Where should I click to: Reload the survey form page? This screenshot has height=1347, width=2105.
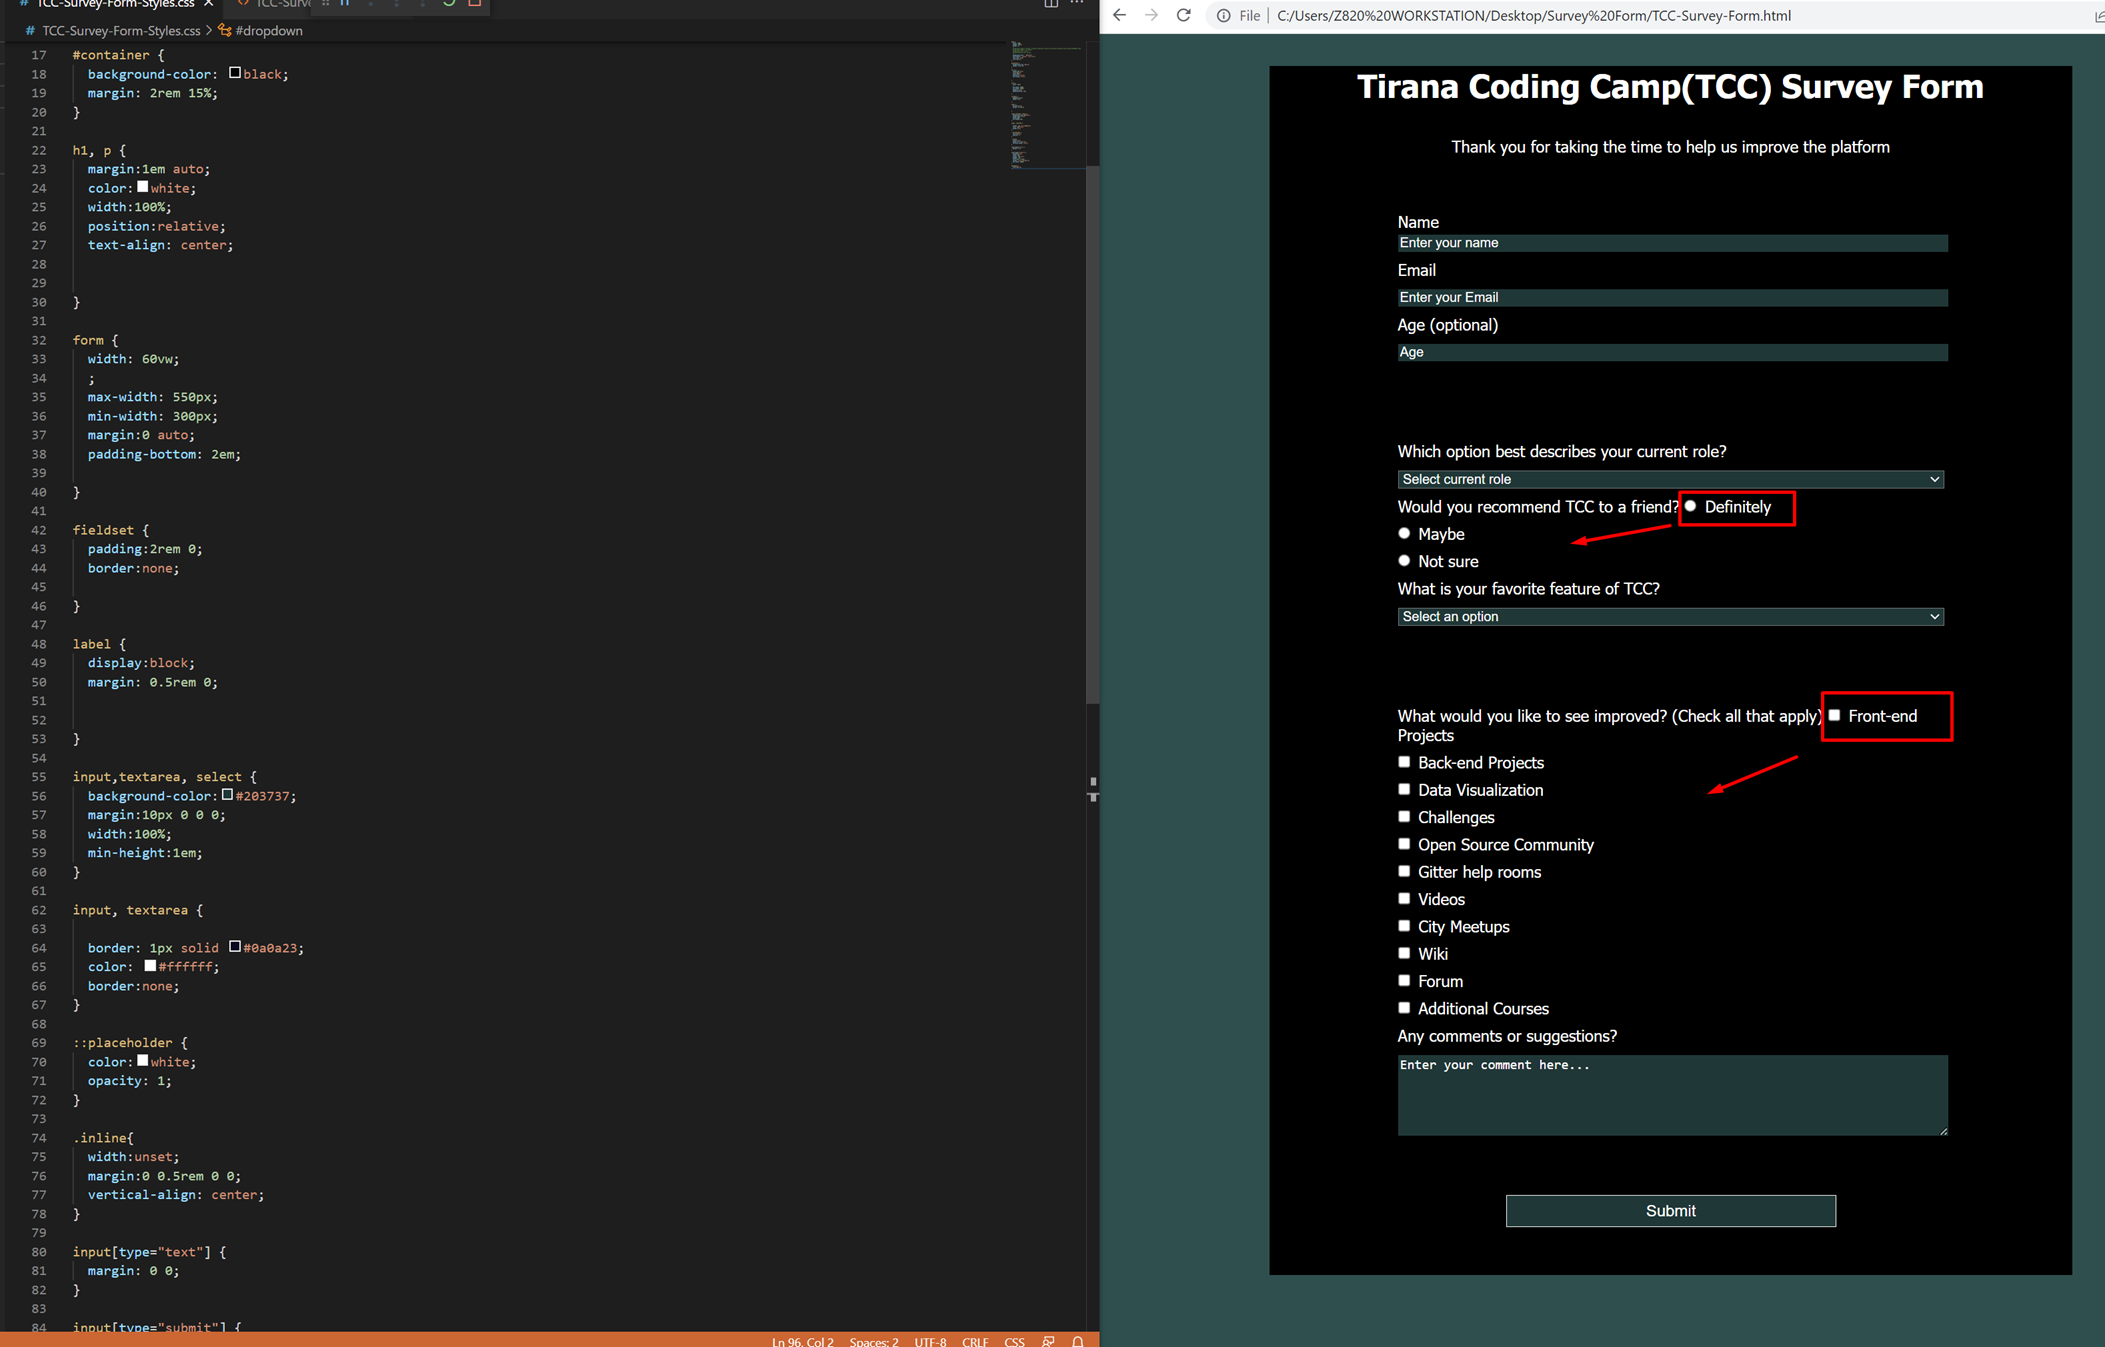point(1184,15)
